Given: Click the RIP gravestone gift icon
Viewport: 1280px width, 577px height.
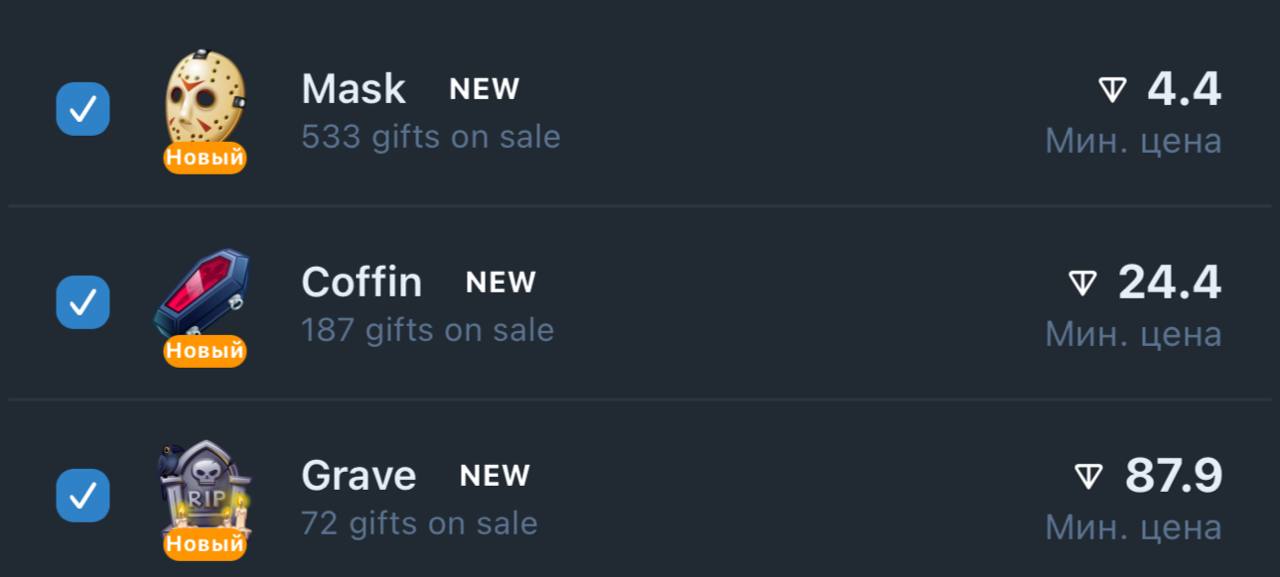Looking at the screenshot, I should [204, 485].
